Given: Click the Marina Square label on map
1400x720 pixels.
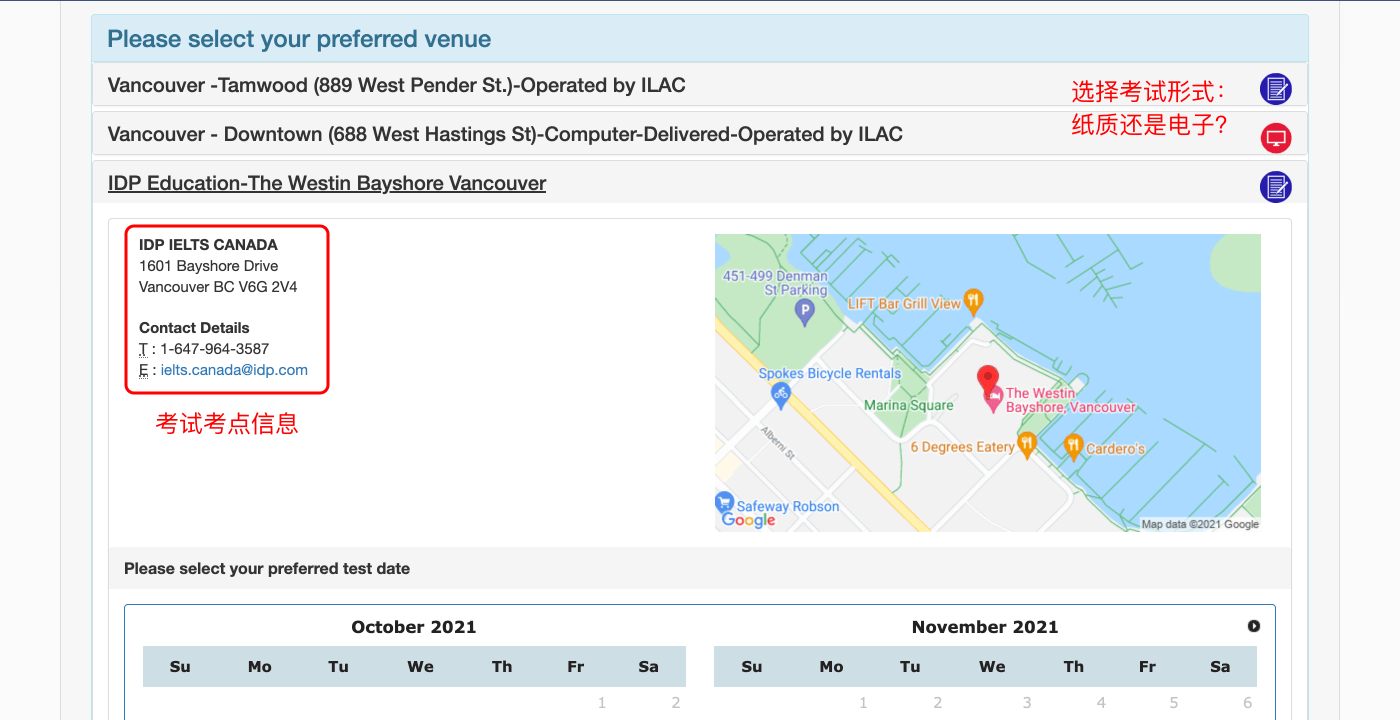Looking at the screenshot, I should tap(908, 405).
